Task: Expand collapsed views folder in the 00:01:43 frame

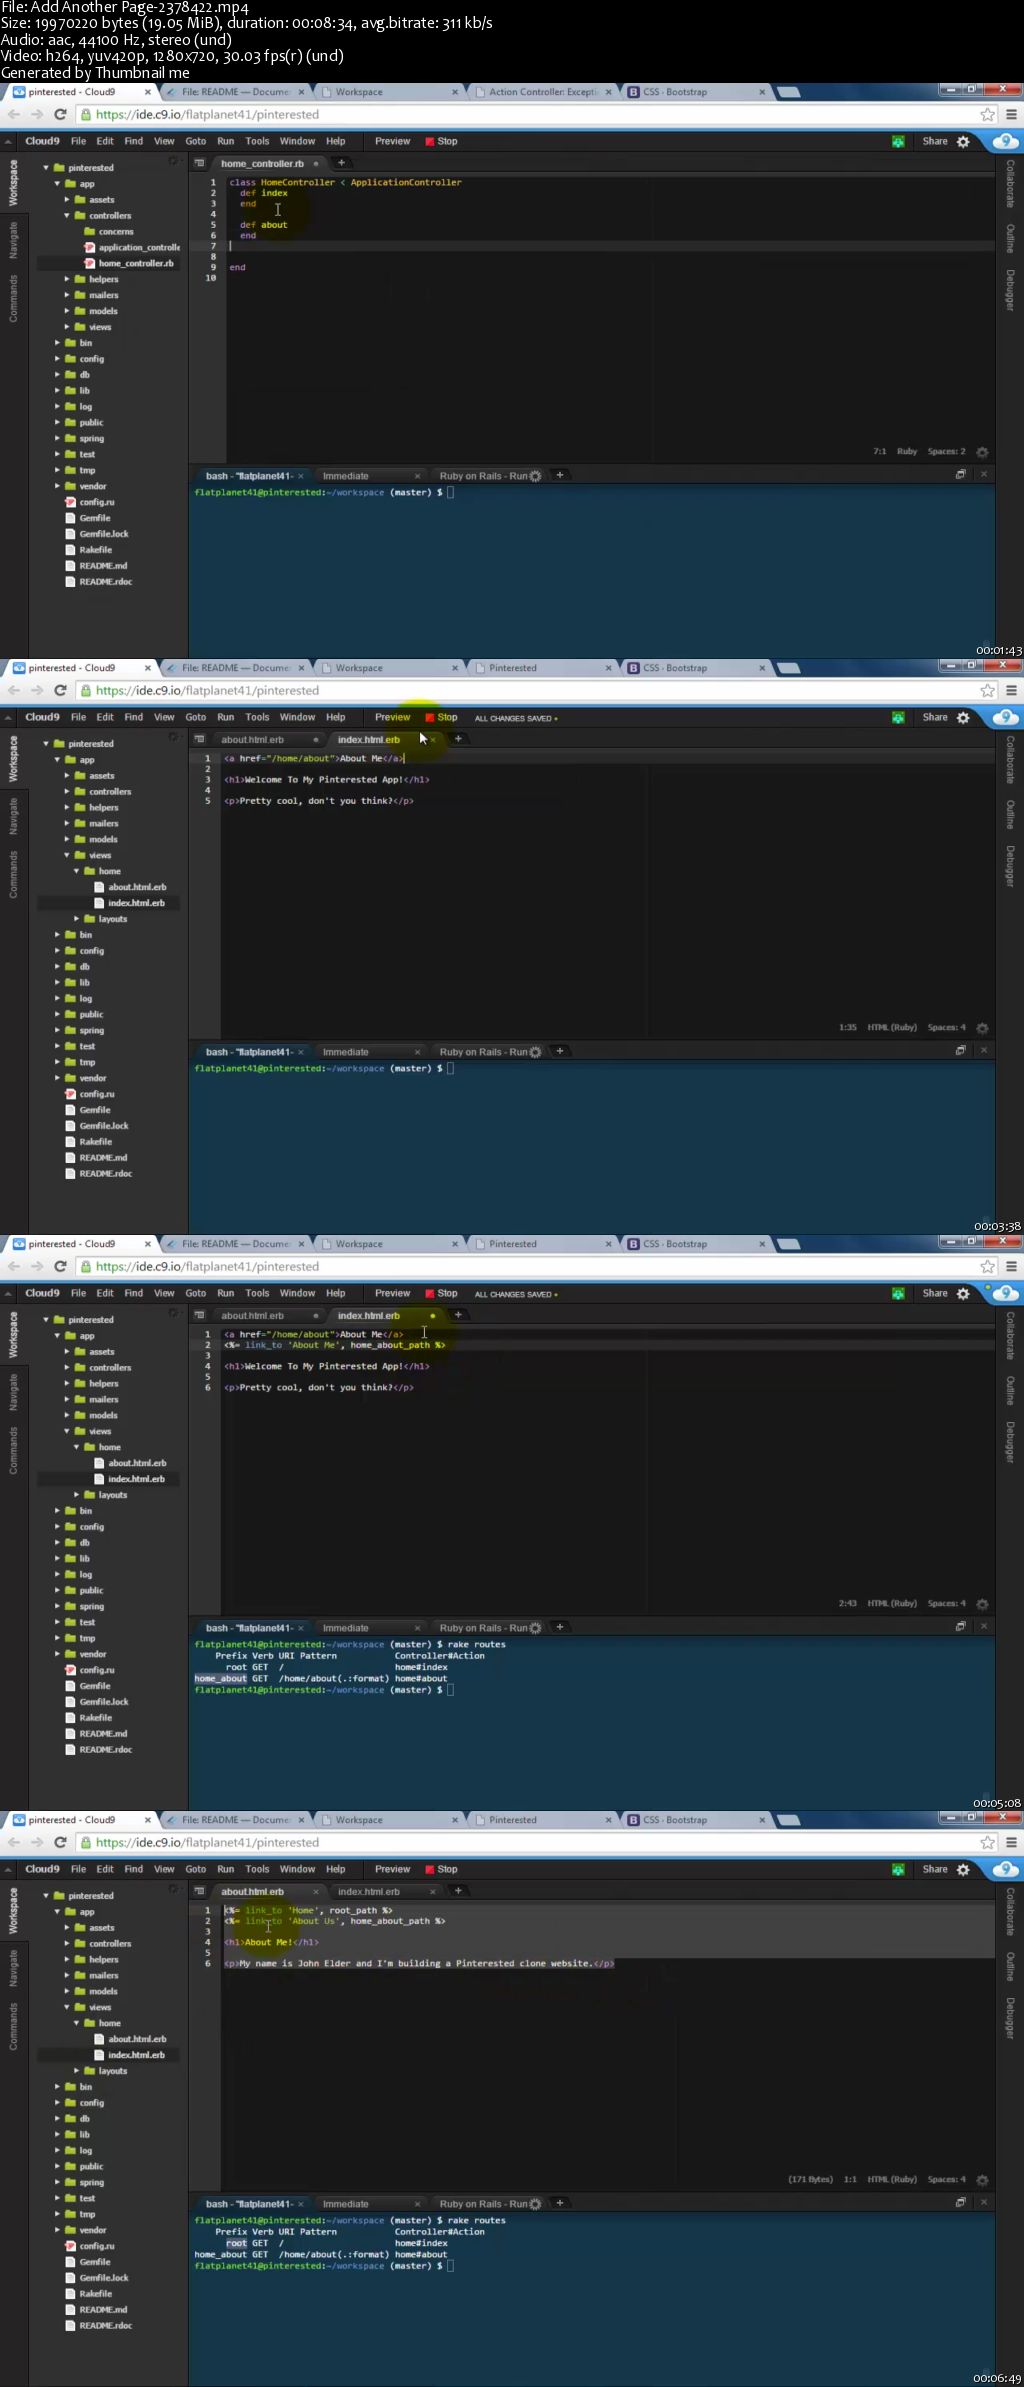Action: (x=67, y=327)
